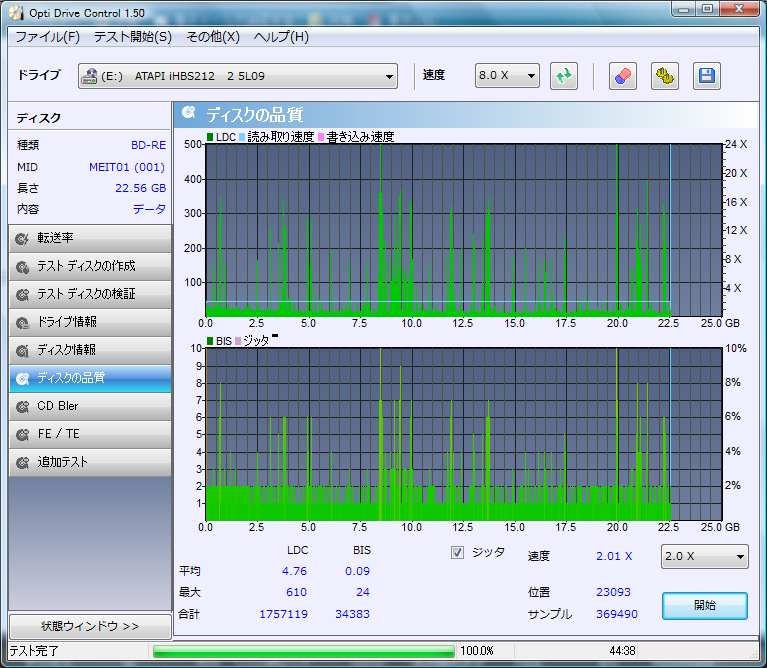767x668 pixels.
Task: Click the save floppy disk icon
Action: (707, 76)
